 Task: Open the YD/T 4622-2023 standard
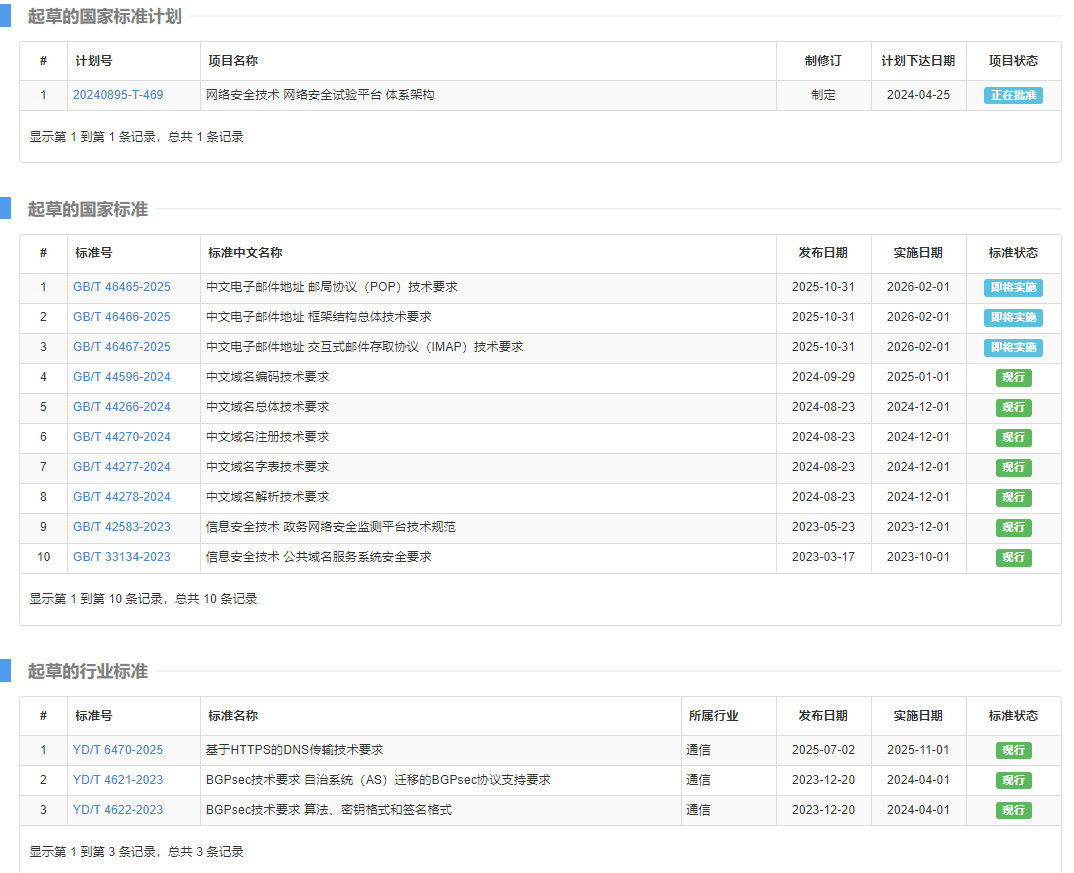coord(118,810)
